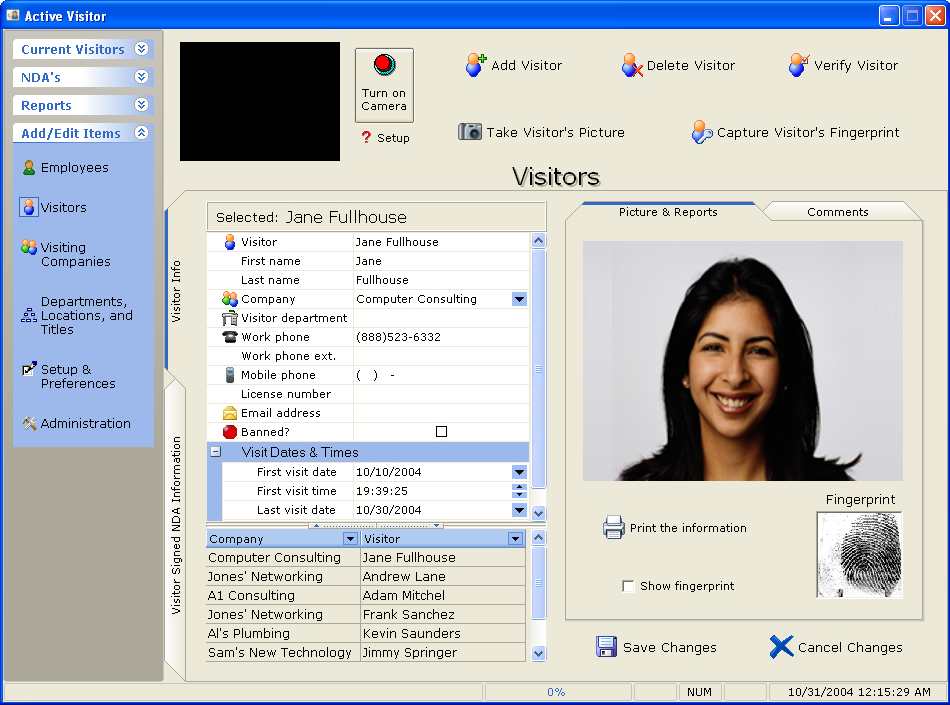Open the First visit date picker
Viewport: 950px width, 705px height.
pos(519,471)
